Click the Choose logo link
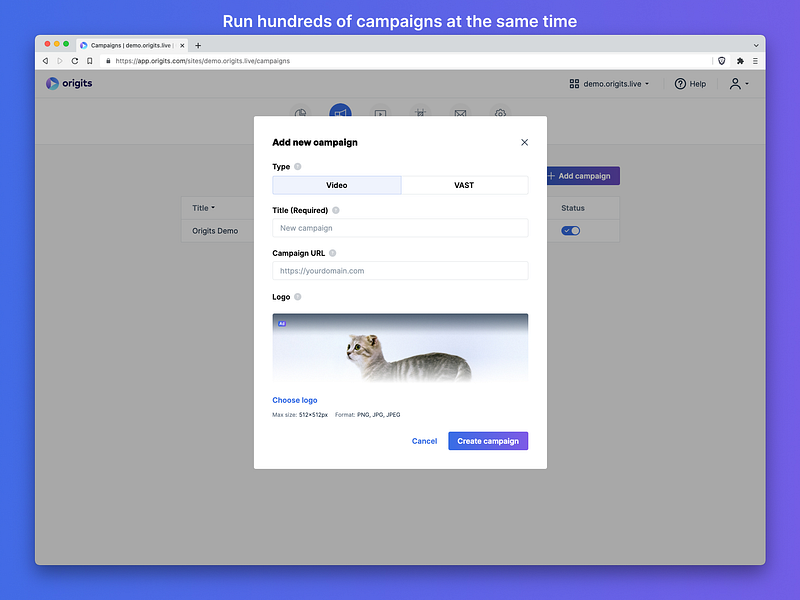Image resolution: width=800 pixels, height=600 pixels. [295, 400]
